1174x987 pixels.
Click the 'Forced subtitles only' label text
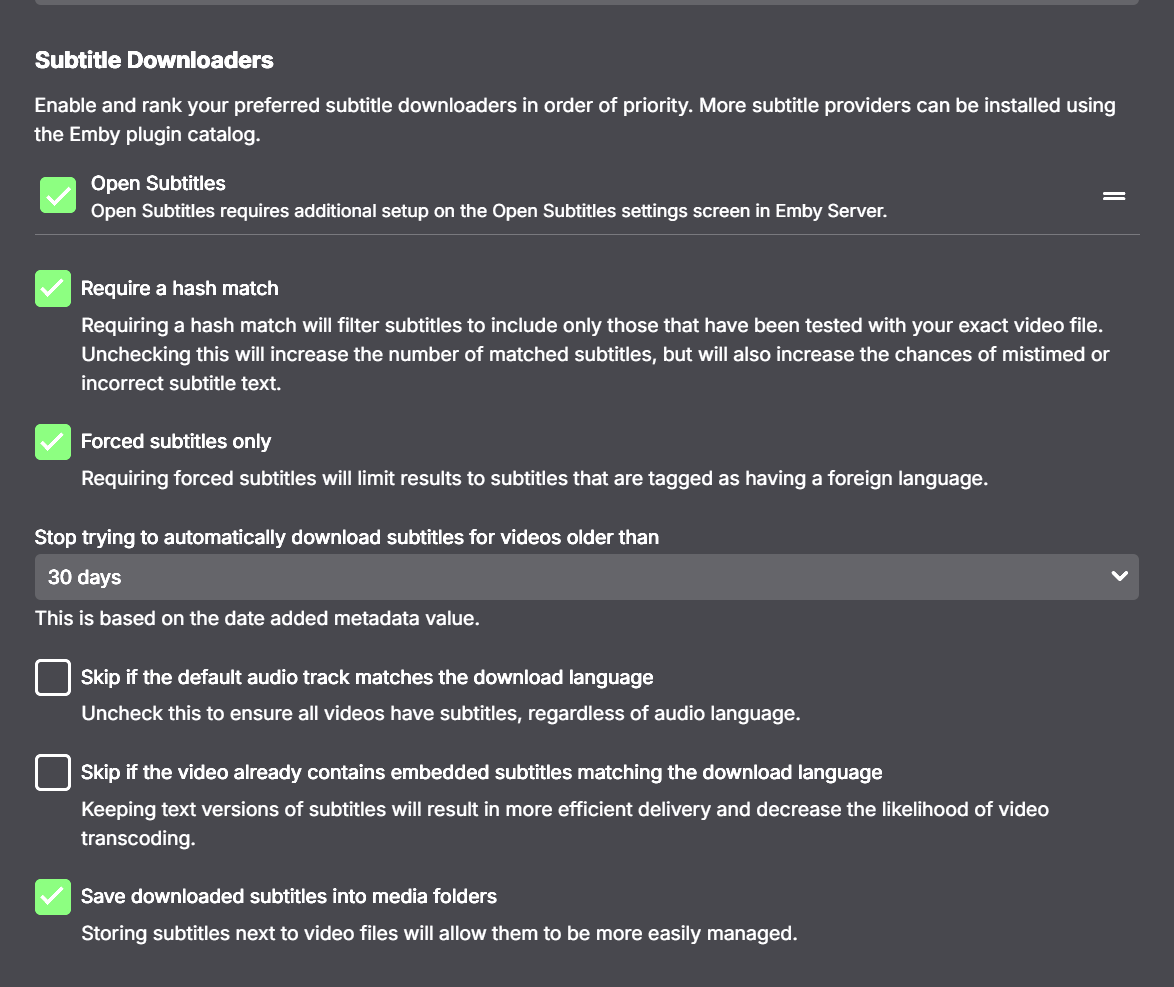(x=176, y=442)
